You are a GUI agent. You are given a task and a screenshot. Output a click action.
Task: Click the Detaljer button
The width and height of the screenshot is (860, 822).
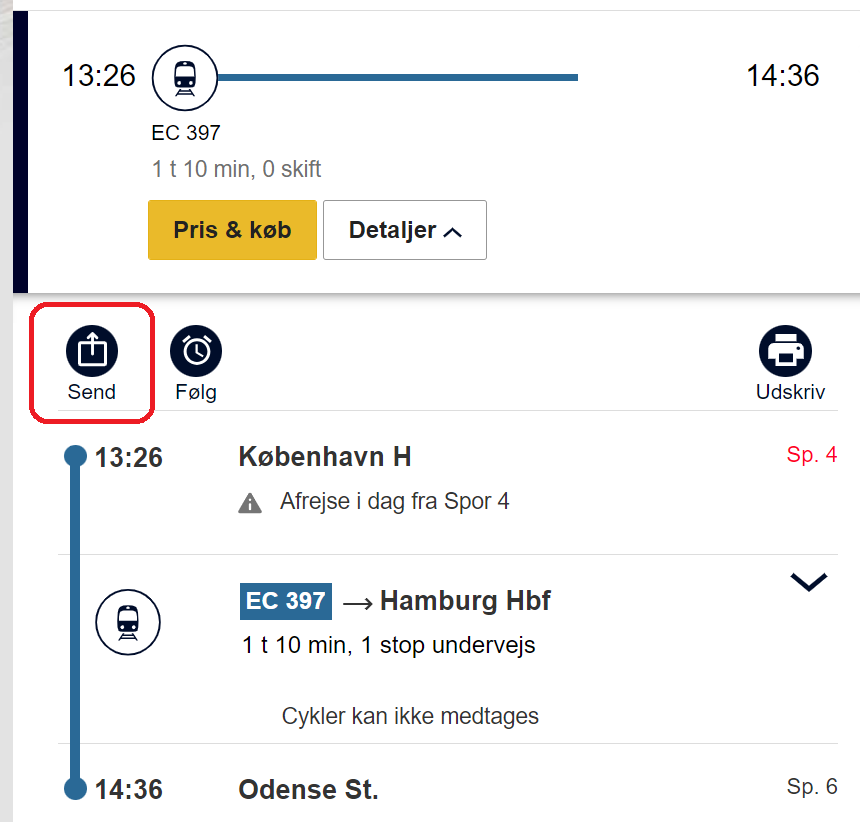(404, 229)
